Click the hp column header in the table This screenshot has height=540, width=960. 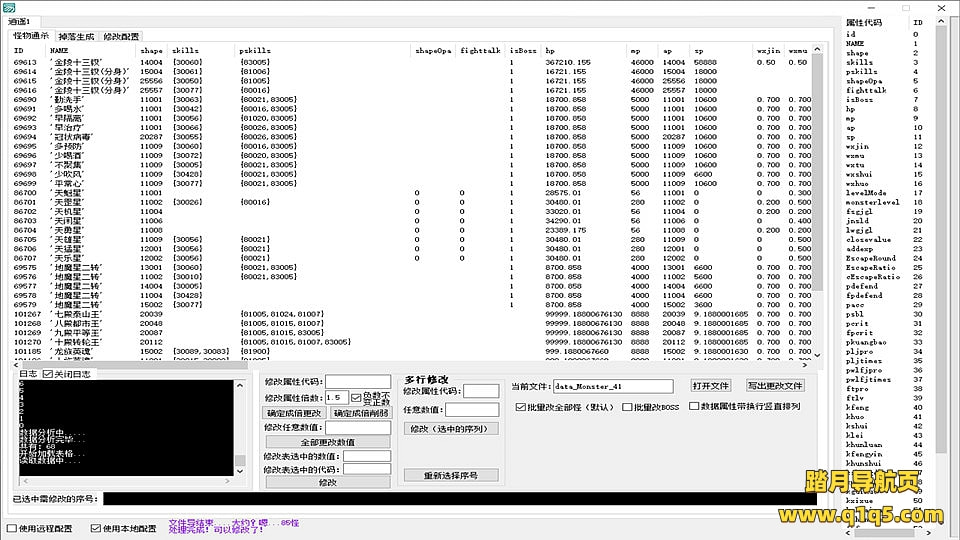[549, 49]
